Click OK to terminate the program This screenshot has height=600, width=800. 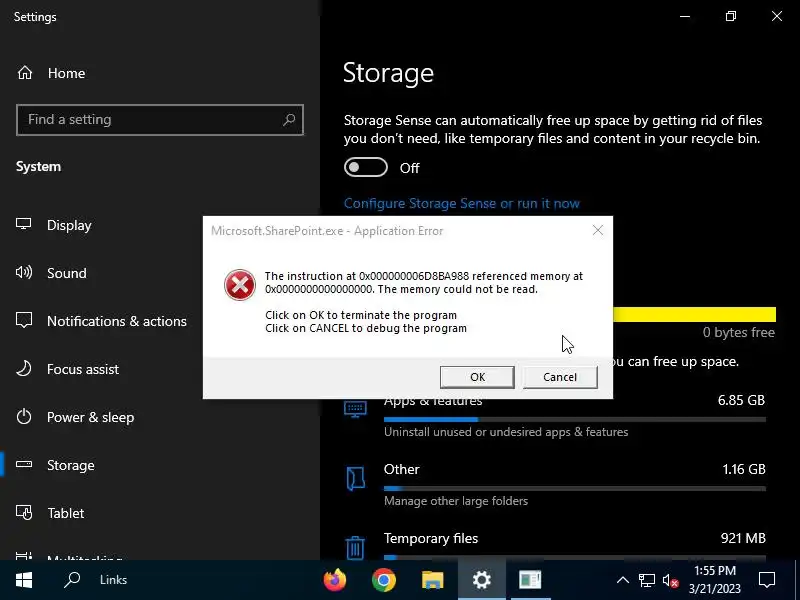point(477,377)
